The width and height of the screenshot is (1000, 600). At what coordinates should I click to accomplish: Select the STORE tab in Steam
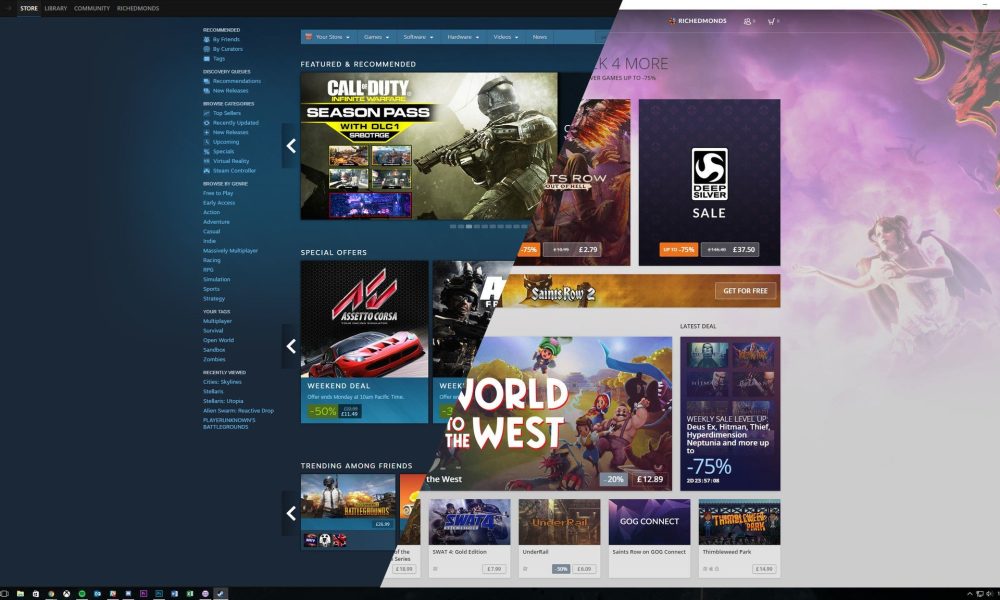pyautogui.click(x=29, y=8)
